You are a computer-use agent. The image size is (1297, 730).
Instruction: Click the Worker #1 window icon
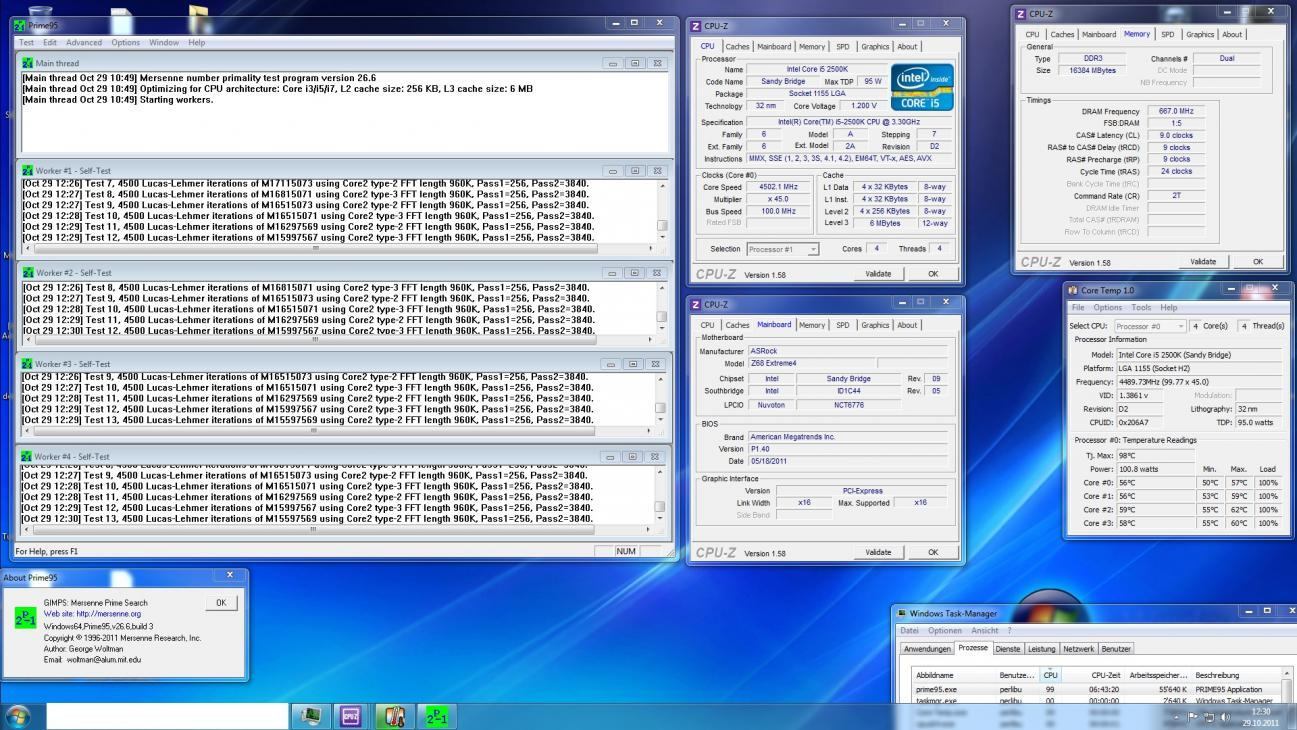pyautogui.click(x=28, y=171)
